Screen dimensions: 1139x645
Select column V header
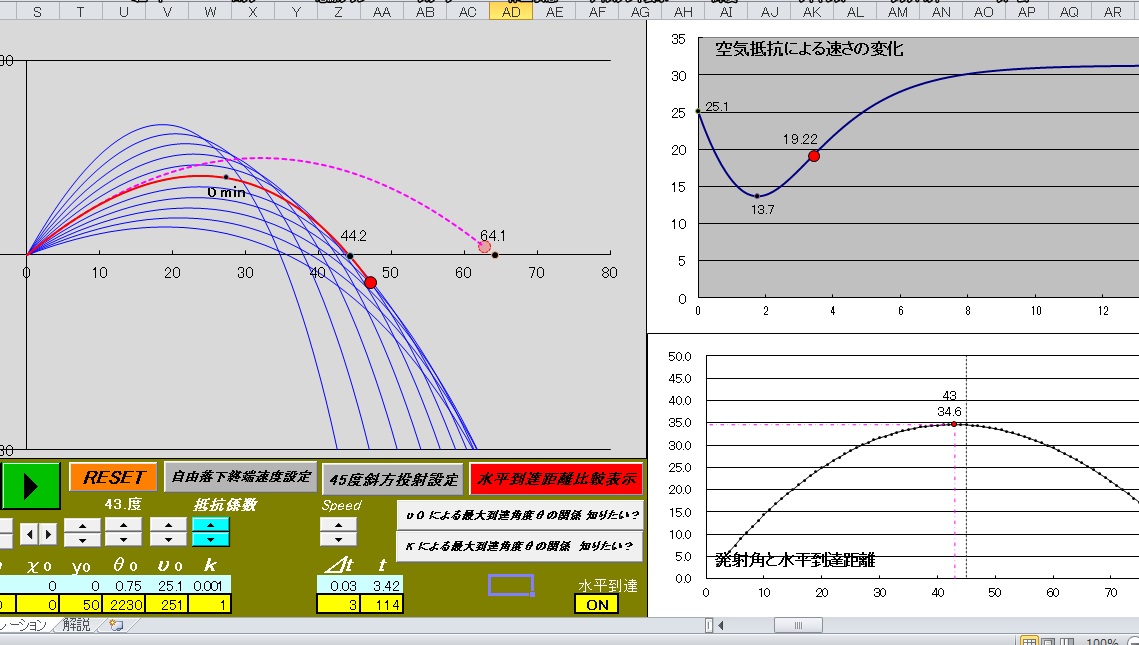(x=167, y=11)
